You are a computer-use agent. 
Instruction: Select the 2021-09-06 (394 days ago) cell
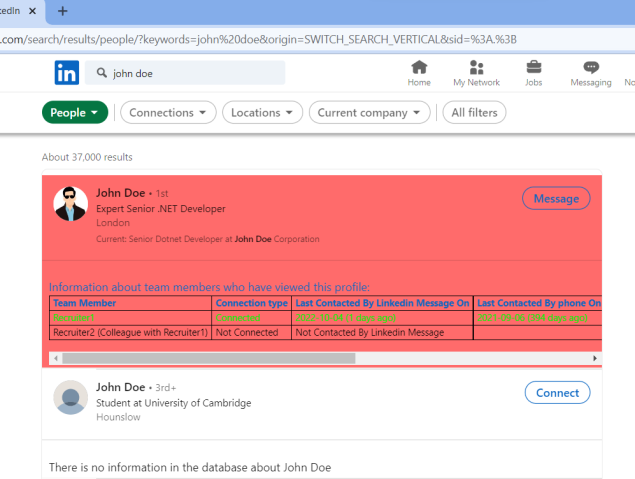tap(538, 318)
